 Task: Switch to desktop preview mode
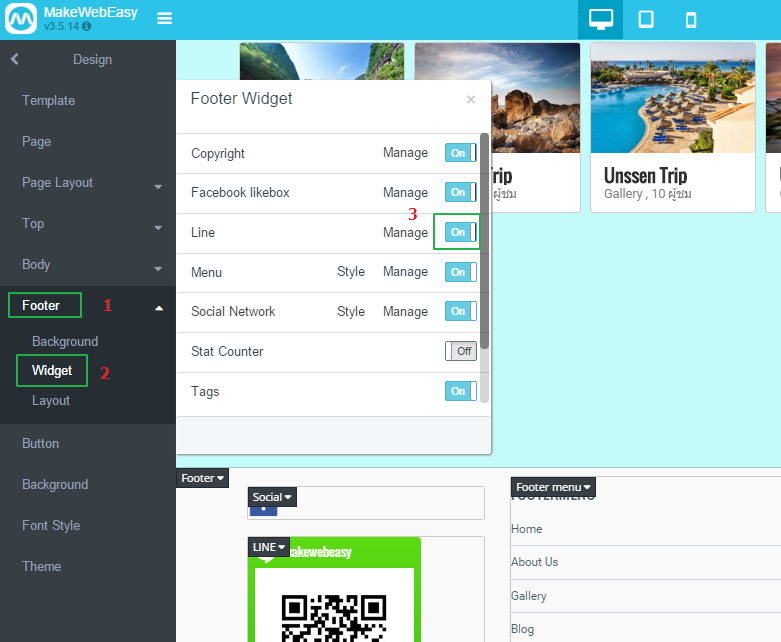tap(600, 20)
